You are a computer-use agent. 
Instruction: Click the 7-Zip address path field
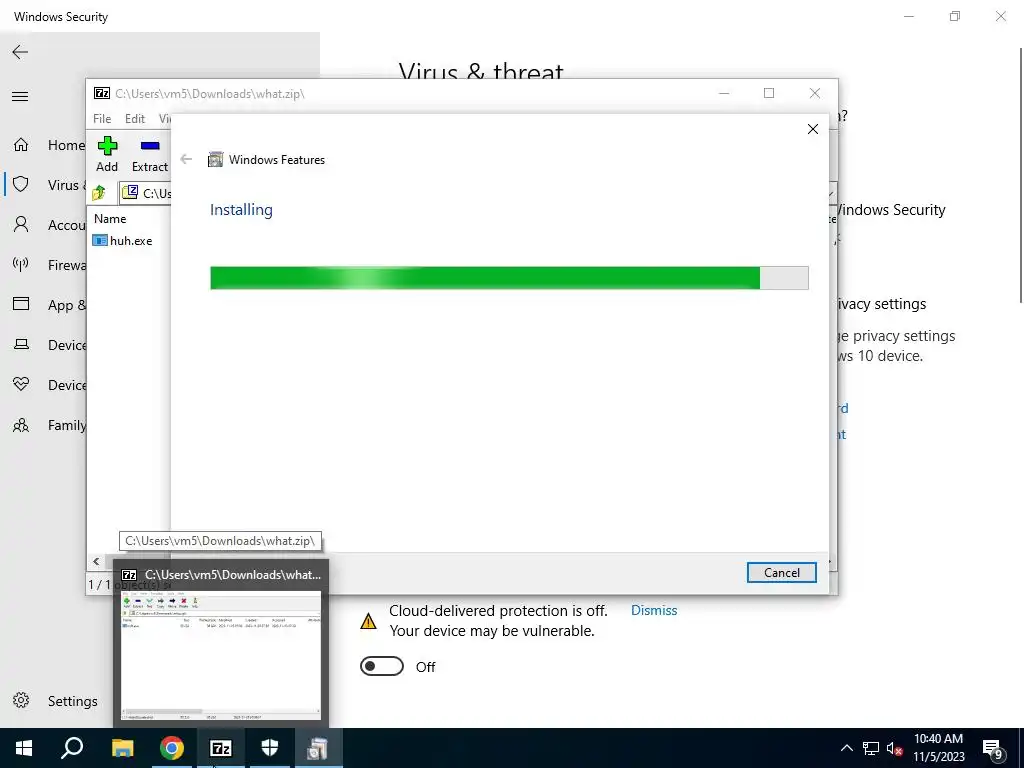[146, 193]
